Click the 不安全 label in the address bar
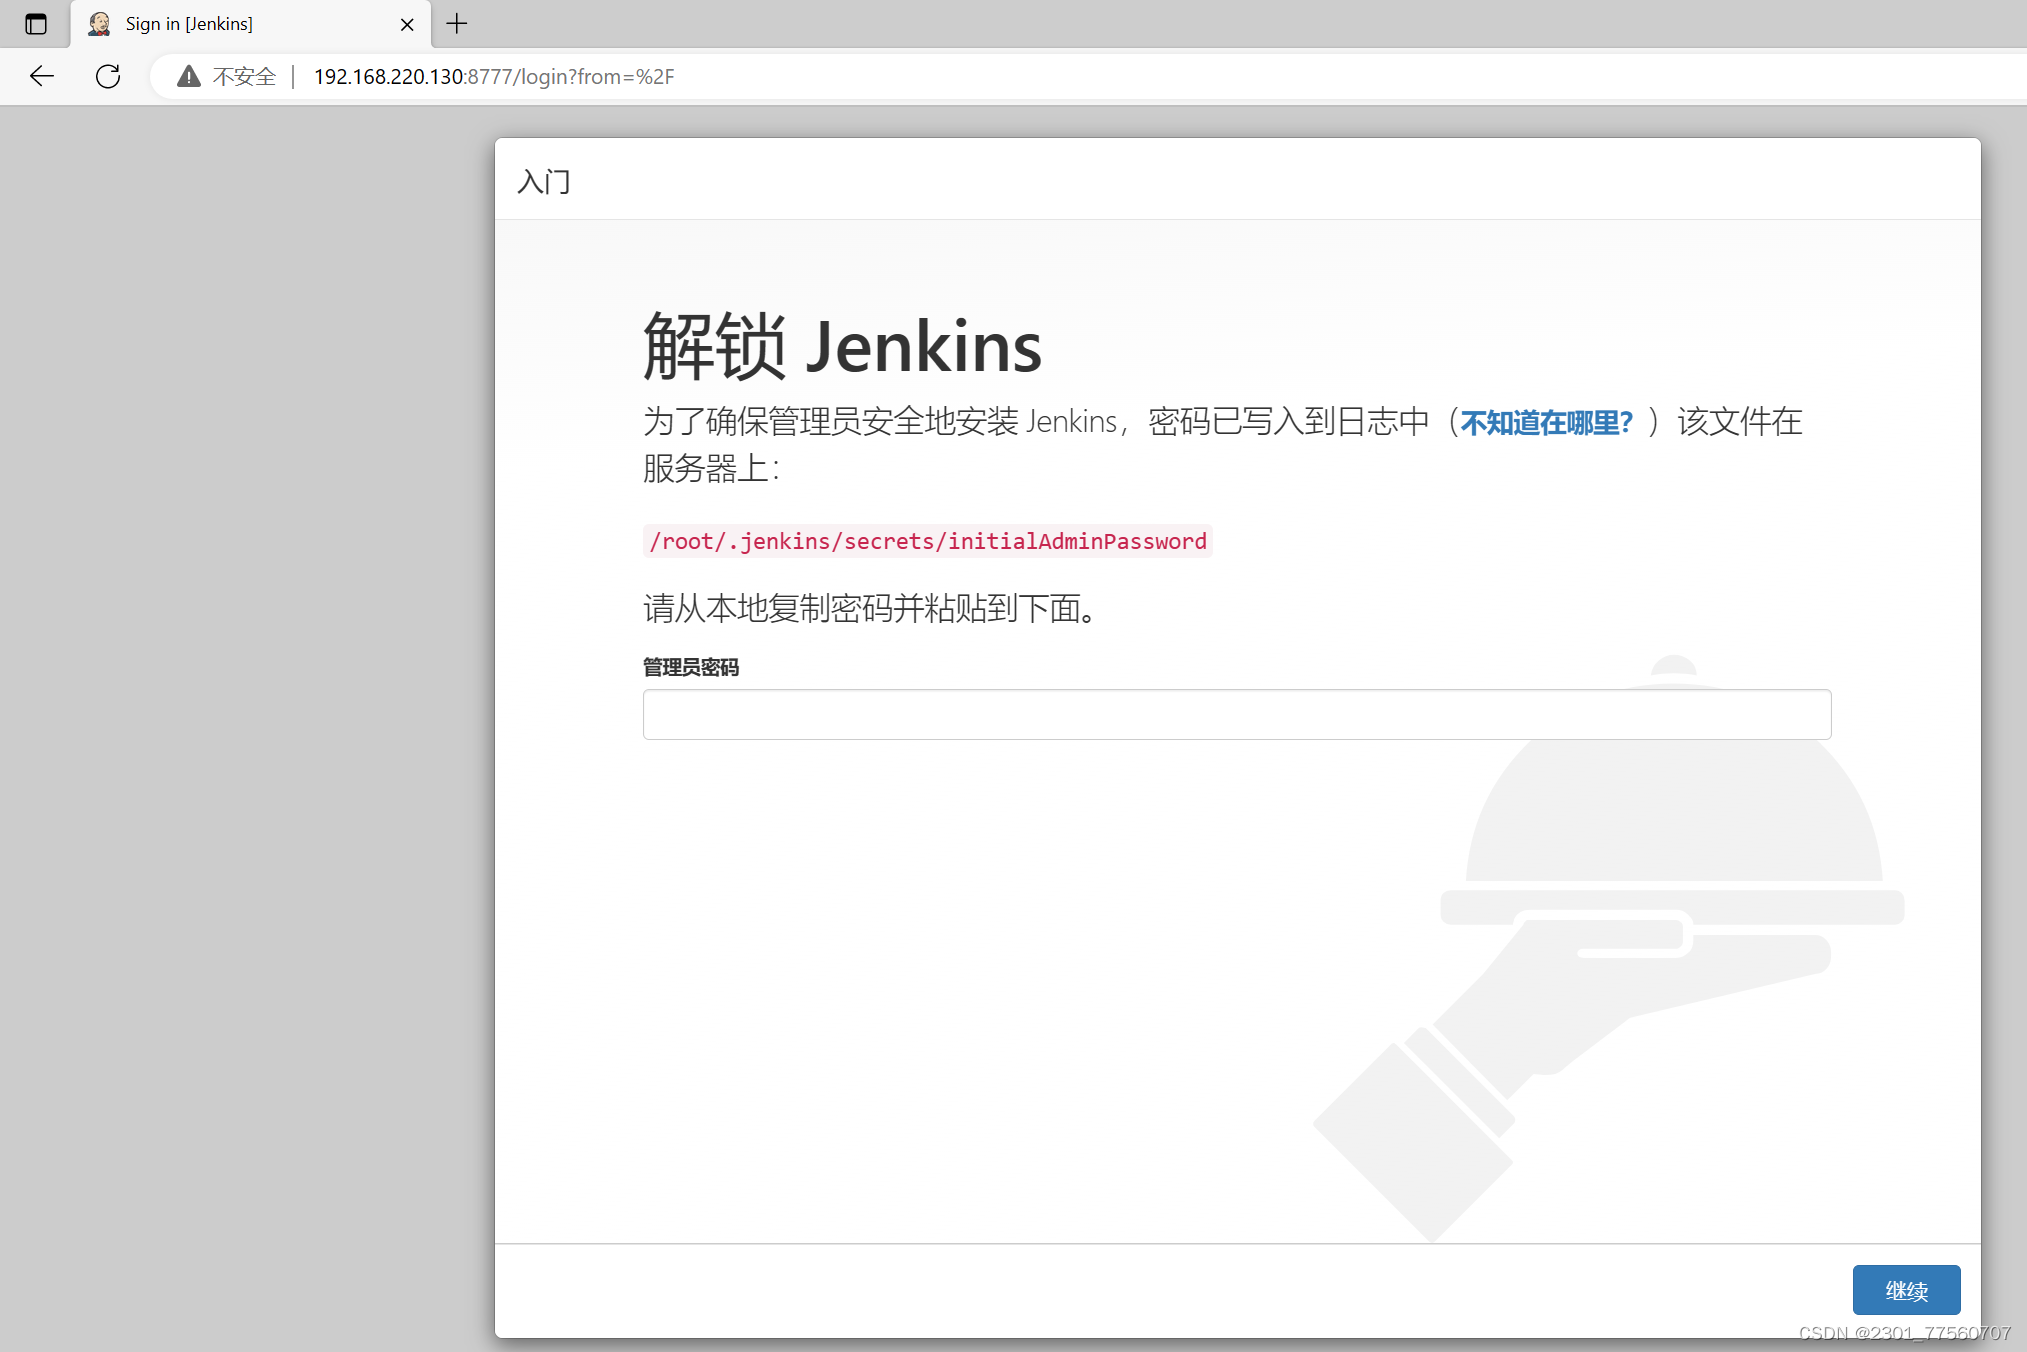This screenshot has width=2027, height=1352. pyautogui.click(x=242, y=76)
